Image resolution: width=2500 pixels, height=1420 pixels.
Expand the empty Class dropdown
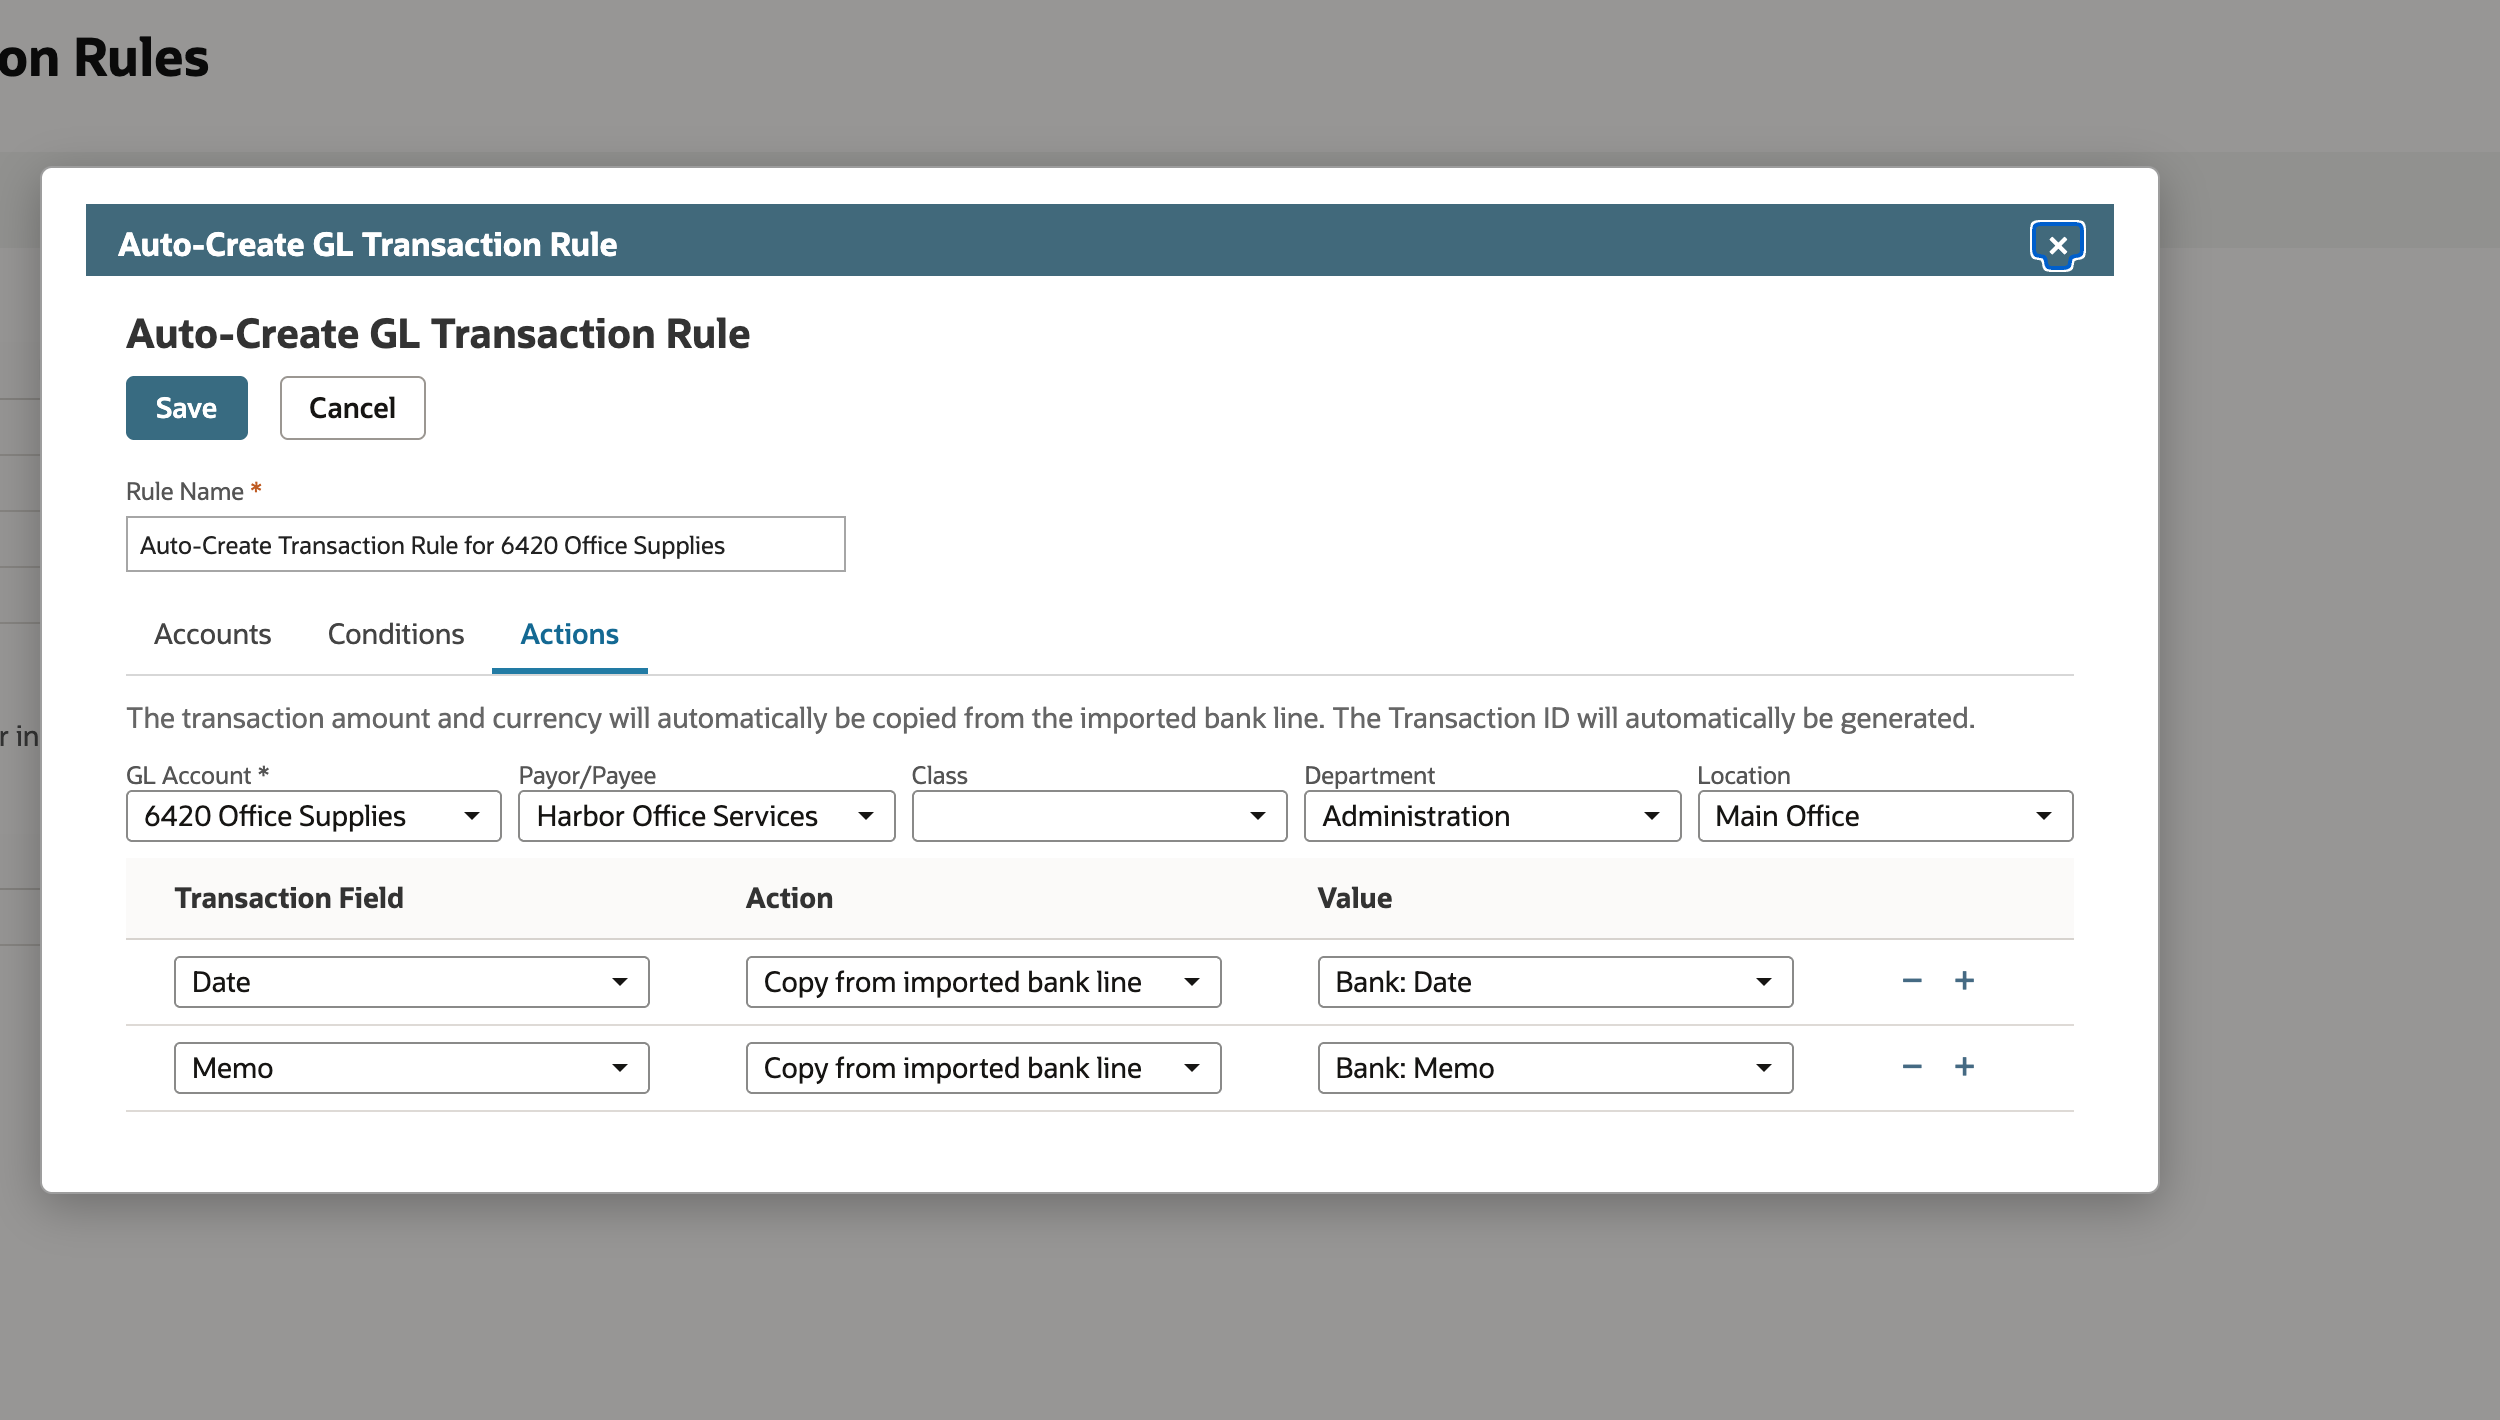[1099, 816]
